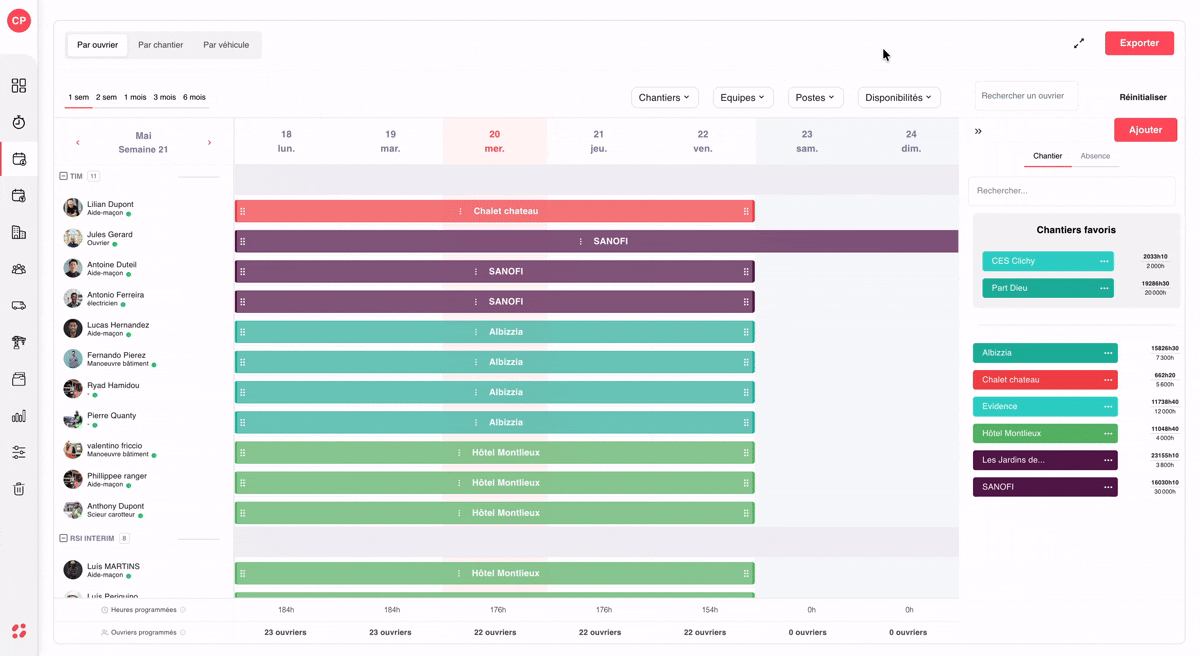Select the 1 sem time range
This screenshot has width=1200, height=656.
78,97
